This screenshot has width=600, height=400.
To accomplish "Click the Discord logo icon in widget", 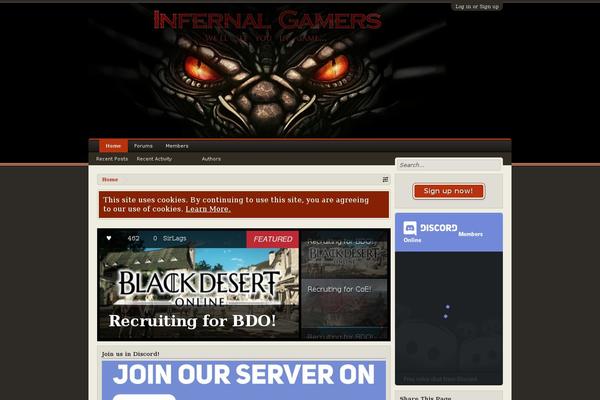I will pyautogui.click(x=410, y=228).
